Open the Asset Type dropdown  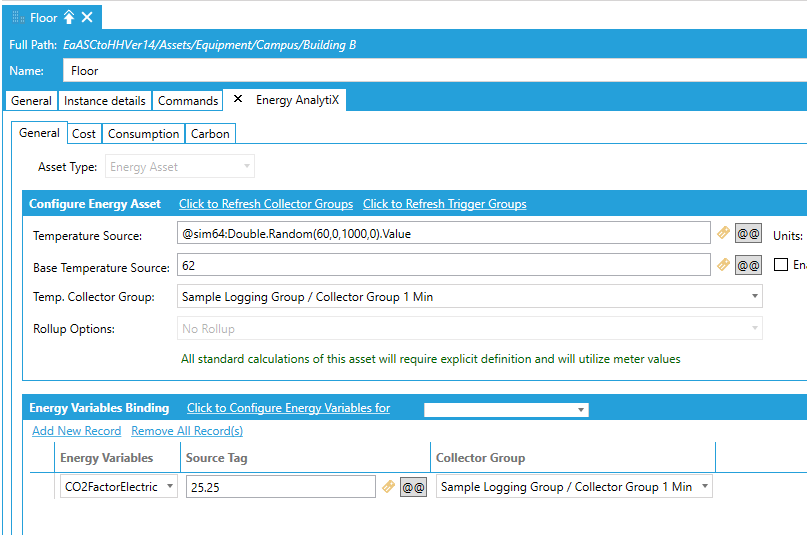[180, 166]
